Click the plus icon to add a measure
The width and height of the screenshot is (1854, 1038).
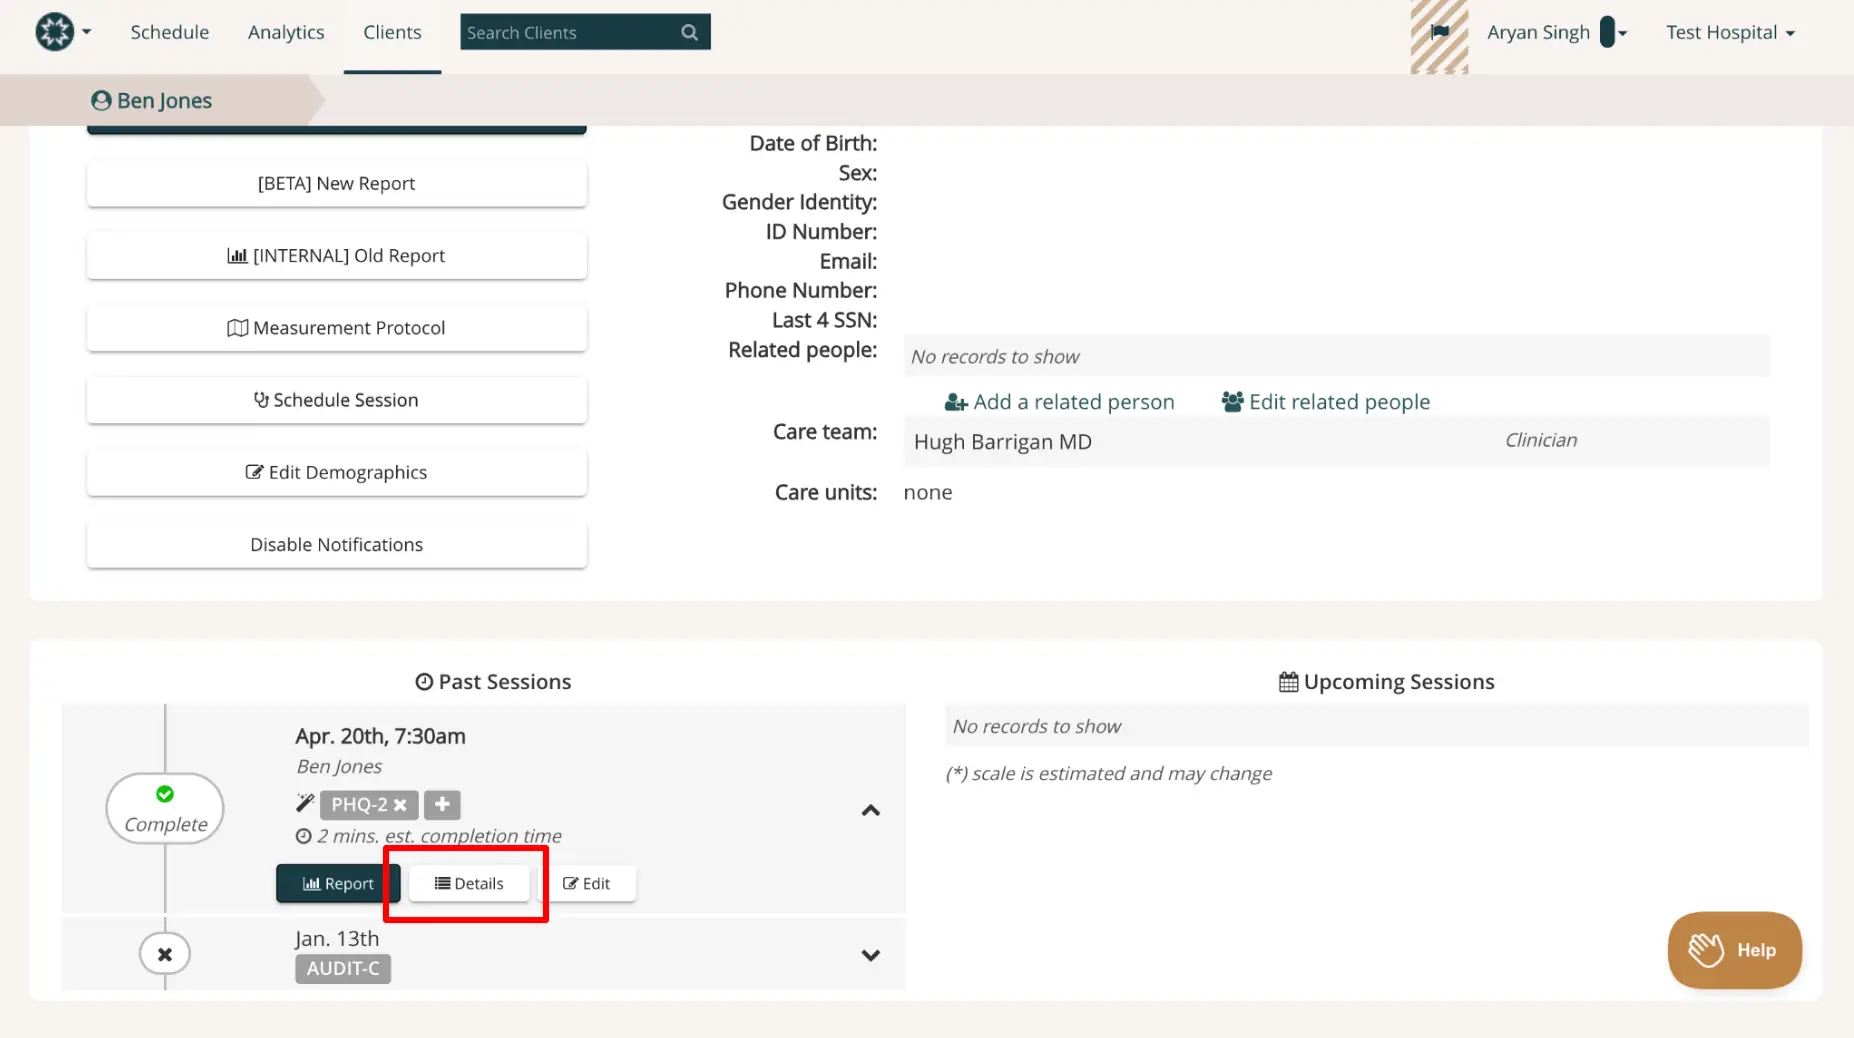tap(442, 805)
